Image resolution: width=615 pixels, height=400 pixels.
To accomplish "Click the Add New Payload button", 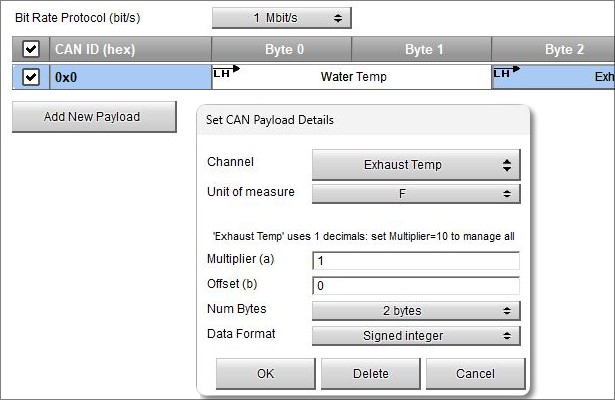I will click(92, 117).
